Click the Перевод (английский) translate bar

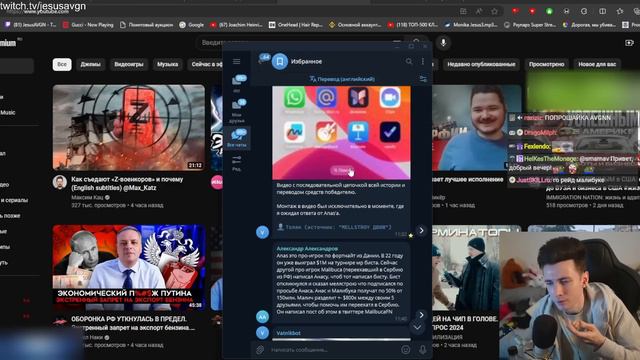click(x=342, y=79)
